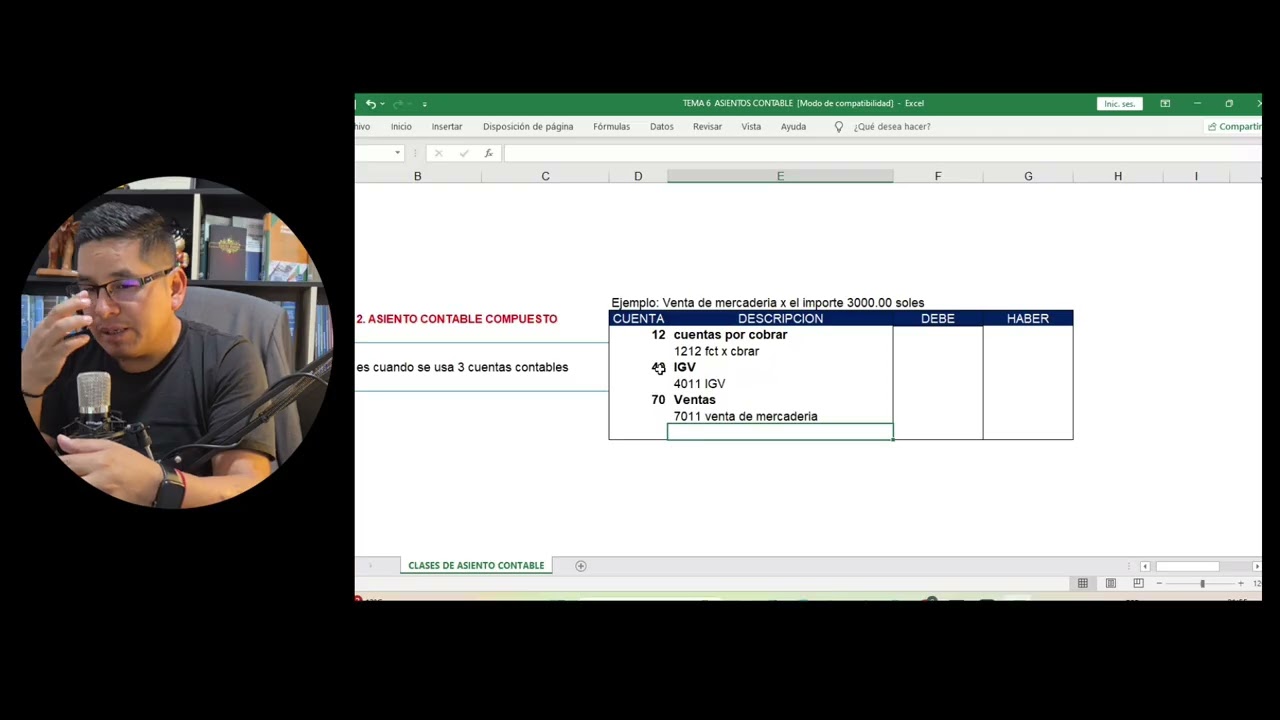Click the DESCRIPCION header cell

click(x=780, y=318)
